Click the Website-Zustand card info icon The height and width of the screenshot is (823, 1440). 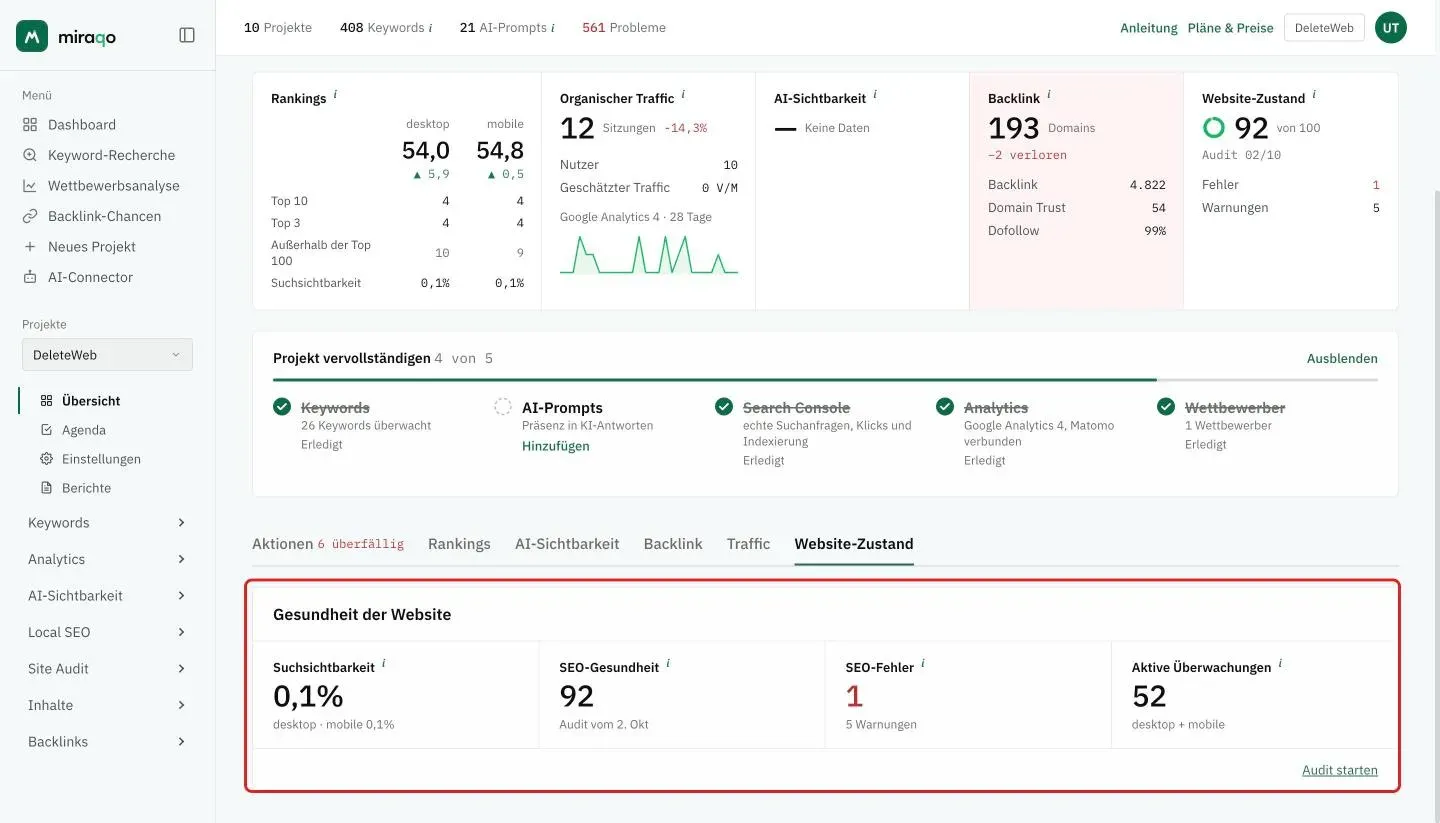(1314, 95)
